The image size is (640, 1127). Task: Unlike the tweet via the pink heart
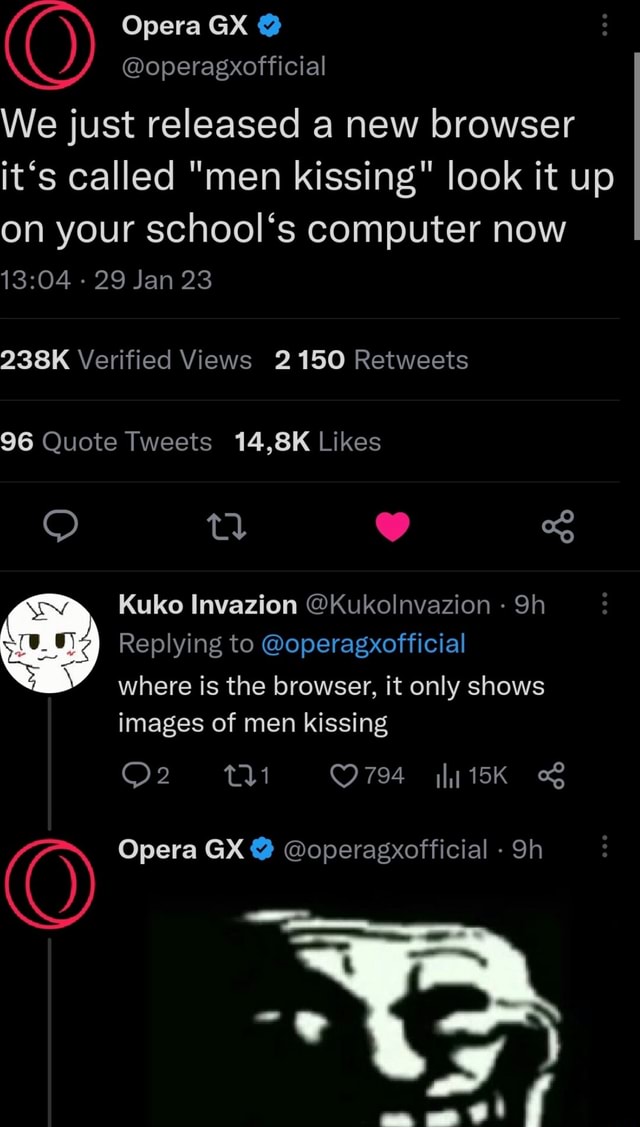click(x=392, y=528)
